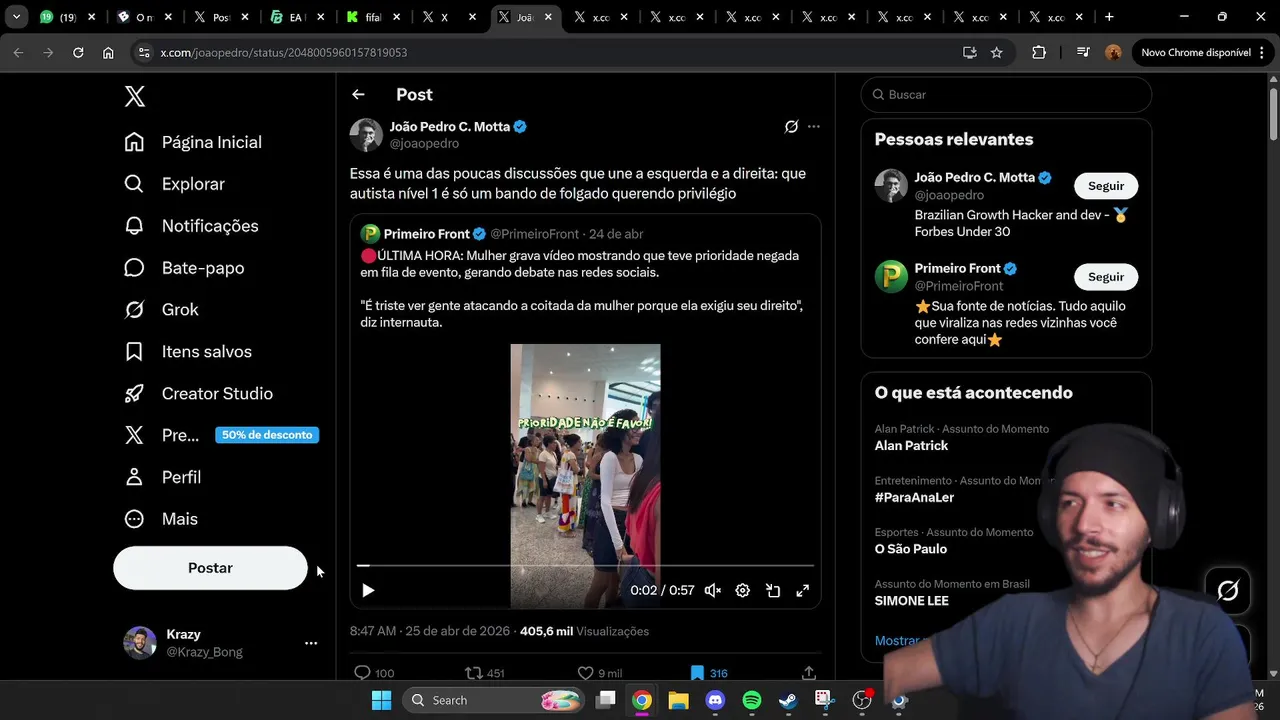The image size is (1280, 720).
Task: Go back with the Post arrow
Action: (x=358, y=94)
